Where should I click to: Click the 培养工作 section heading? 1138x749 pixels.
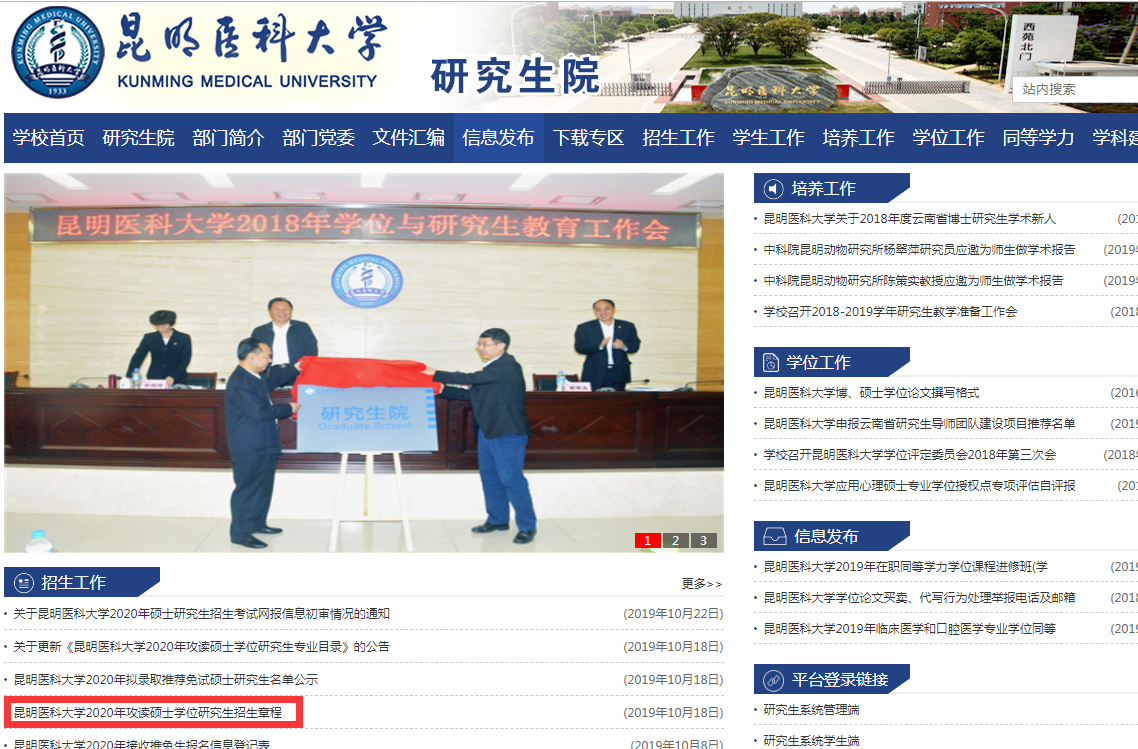point(824,189)
